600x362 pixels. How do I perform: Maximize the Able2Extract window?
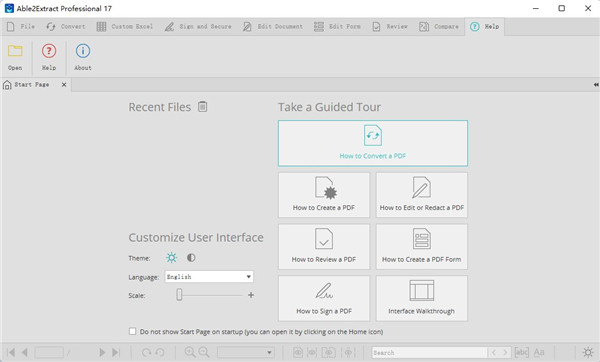pos(561,8)
